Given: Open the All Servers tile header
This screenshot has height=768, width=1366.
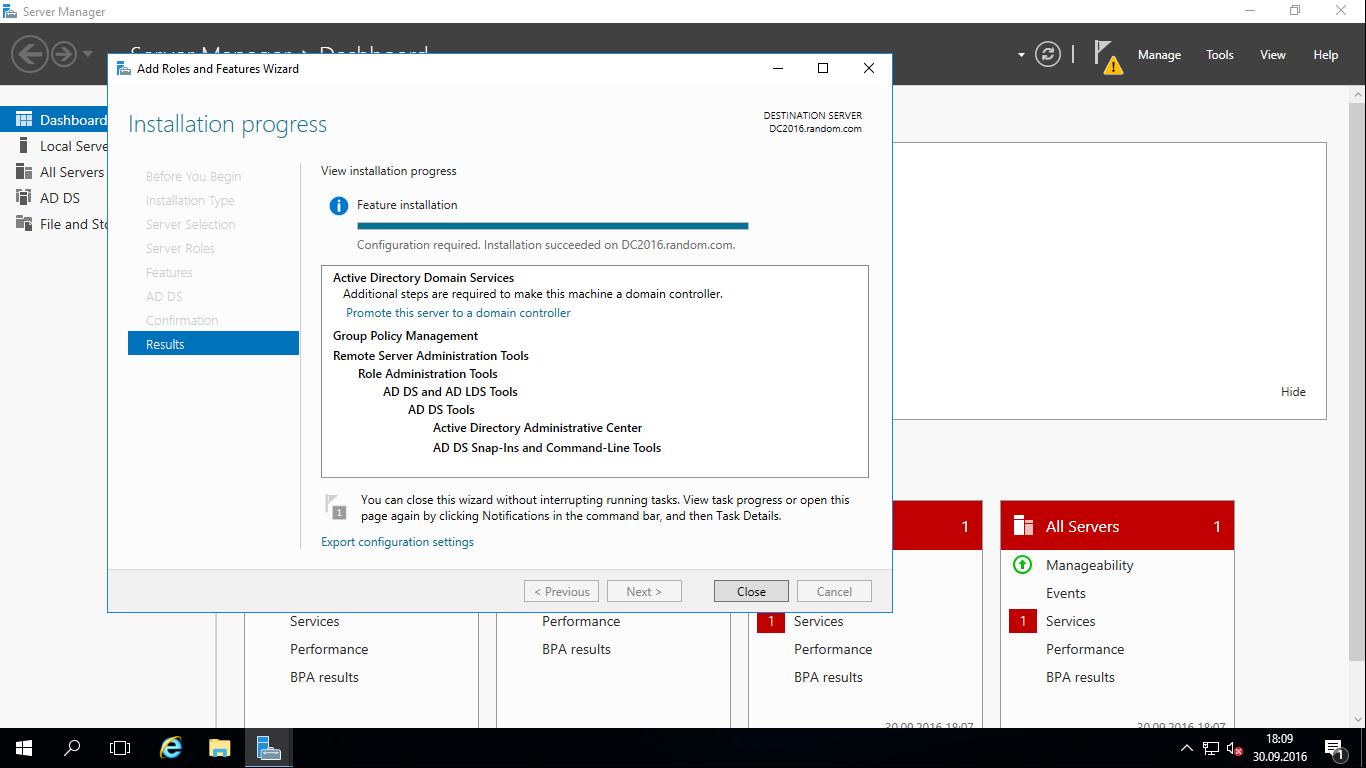Looking at the screenshot, I should [1117, 526].
